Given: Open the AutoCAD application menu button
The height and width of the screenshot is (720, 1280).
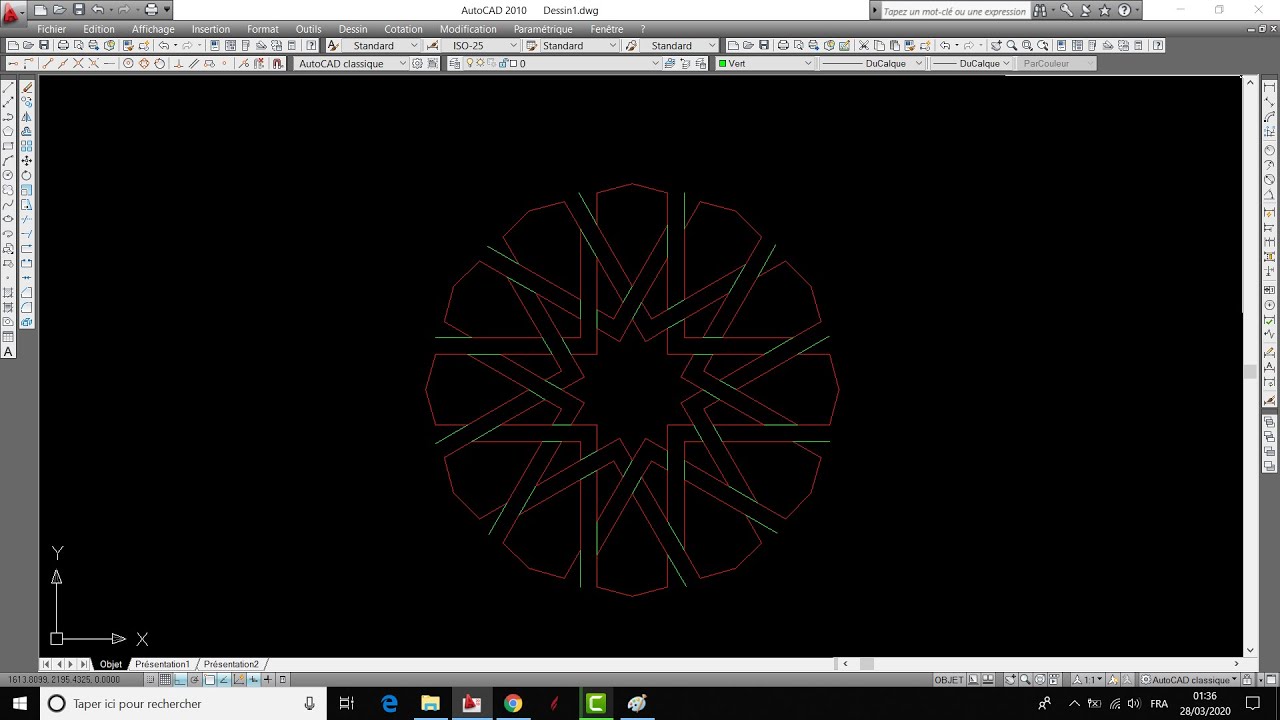Looking at the screenshot, I should 12,13.
